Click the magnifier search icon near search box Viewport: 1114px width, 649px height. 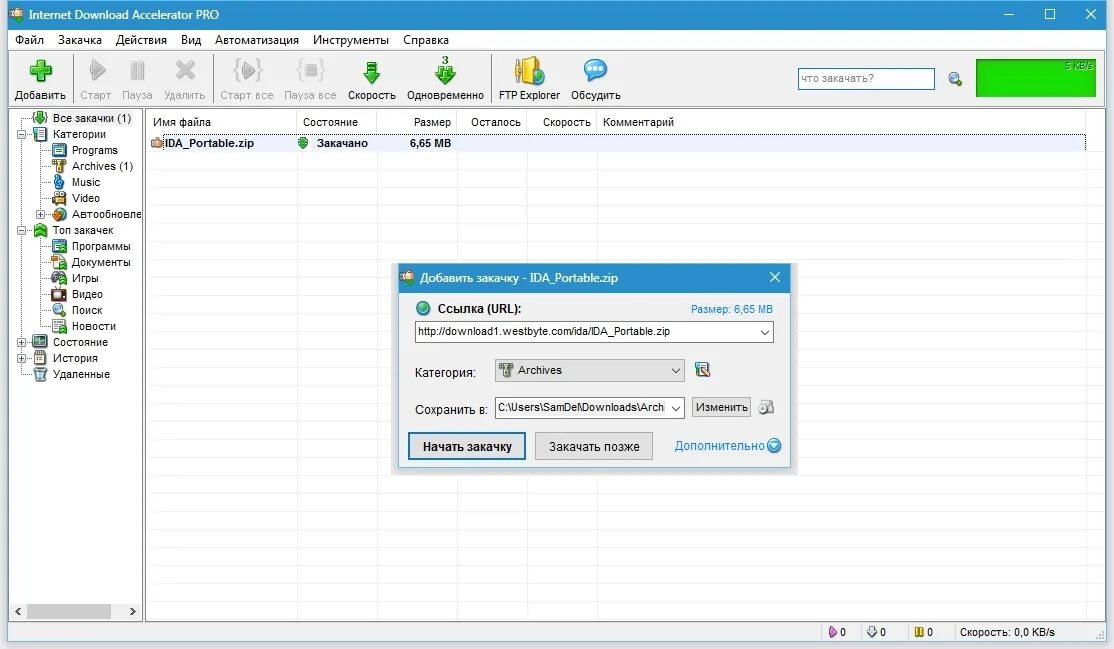point(954,78)
